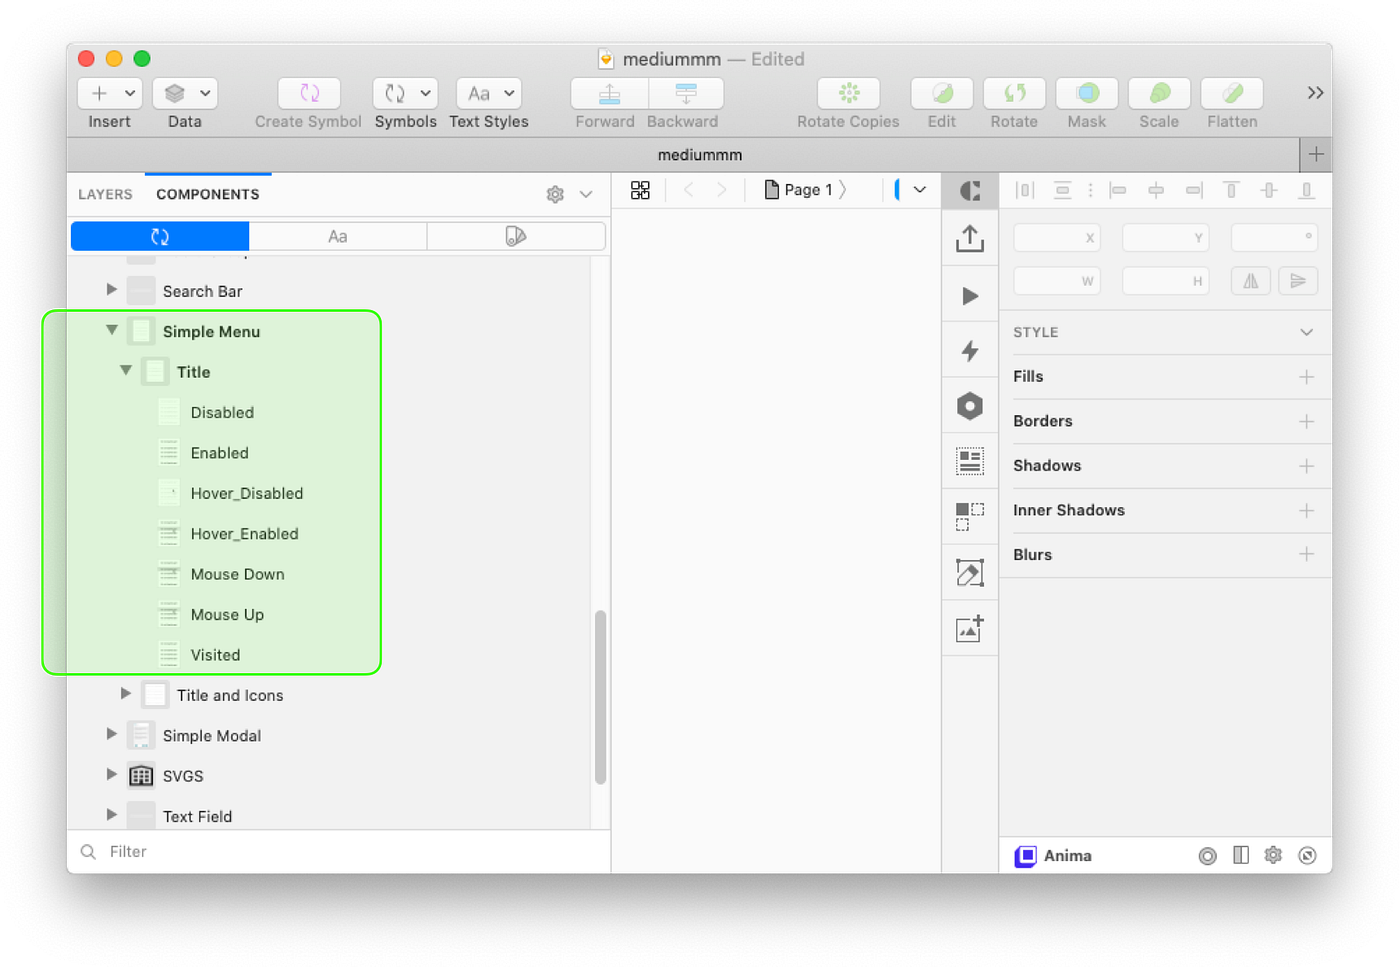Select the color variables swatch segment
Viewport: 1400px width, 967px height.
(x=516, y=236)
